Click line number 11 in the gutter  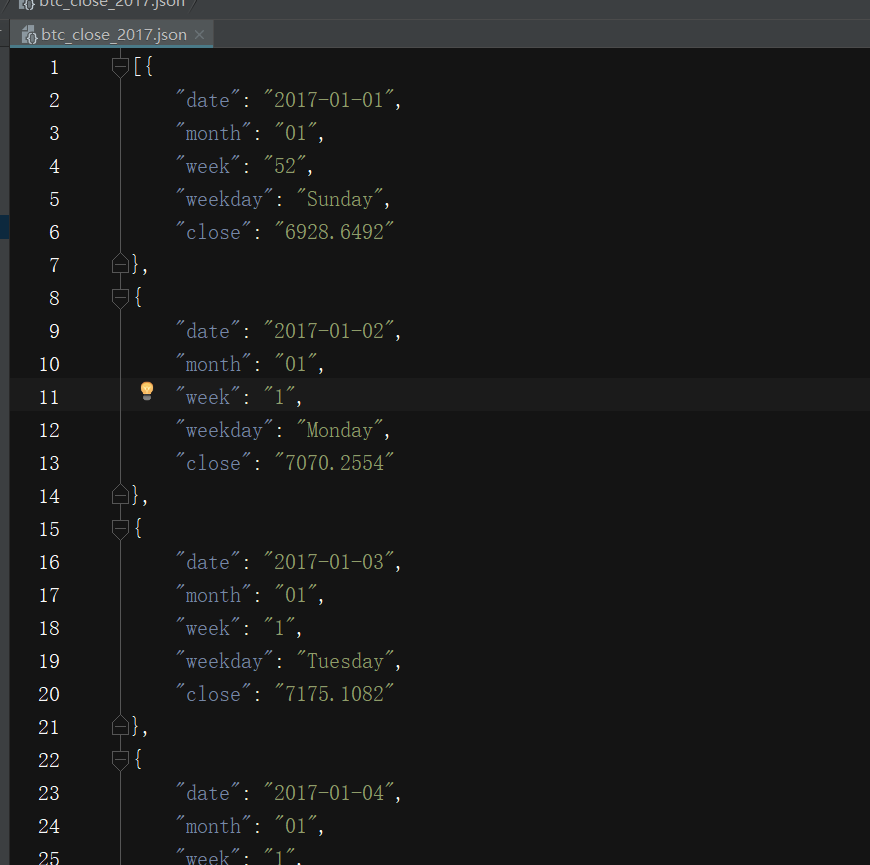(x=49, y=397)
